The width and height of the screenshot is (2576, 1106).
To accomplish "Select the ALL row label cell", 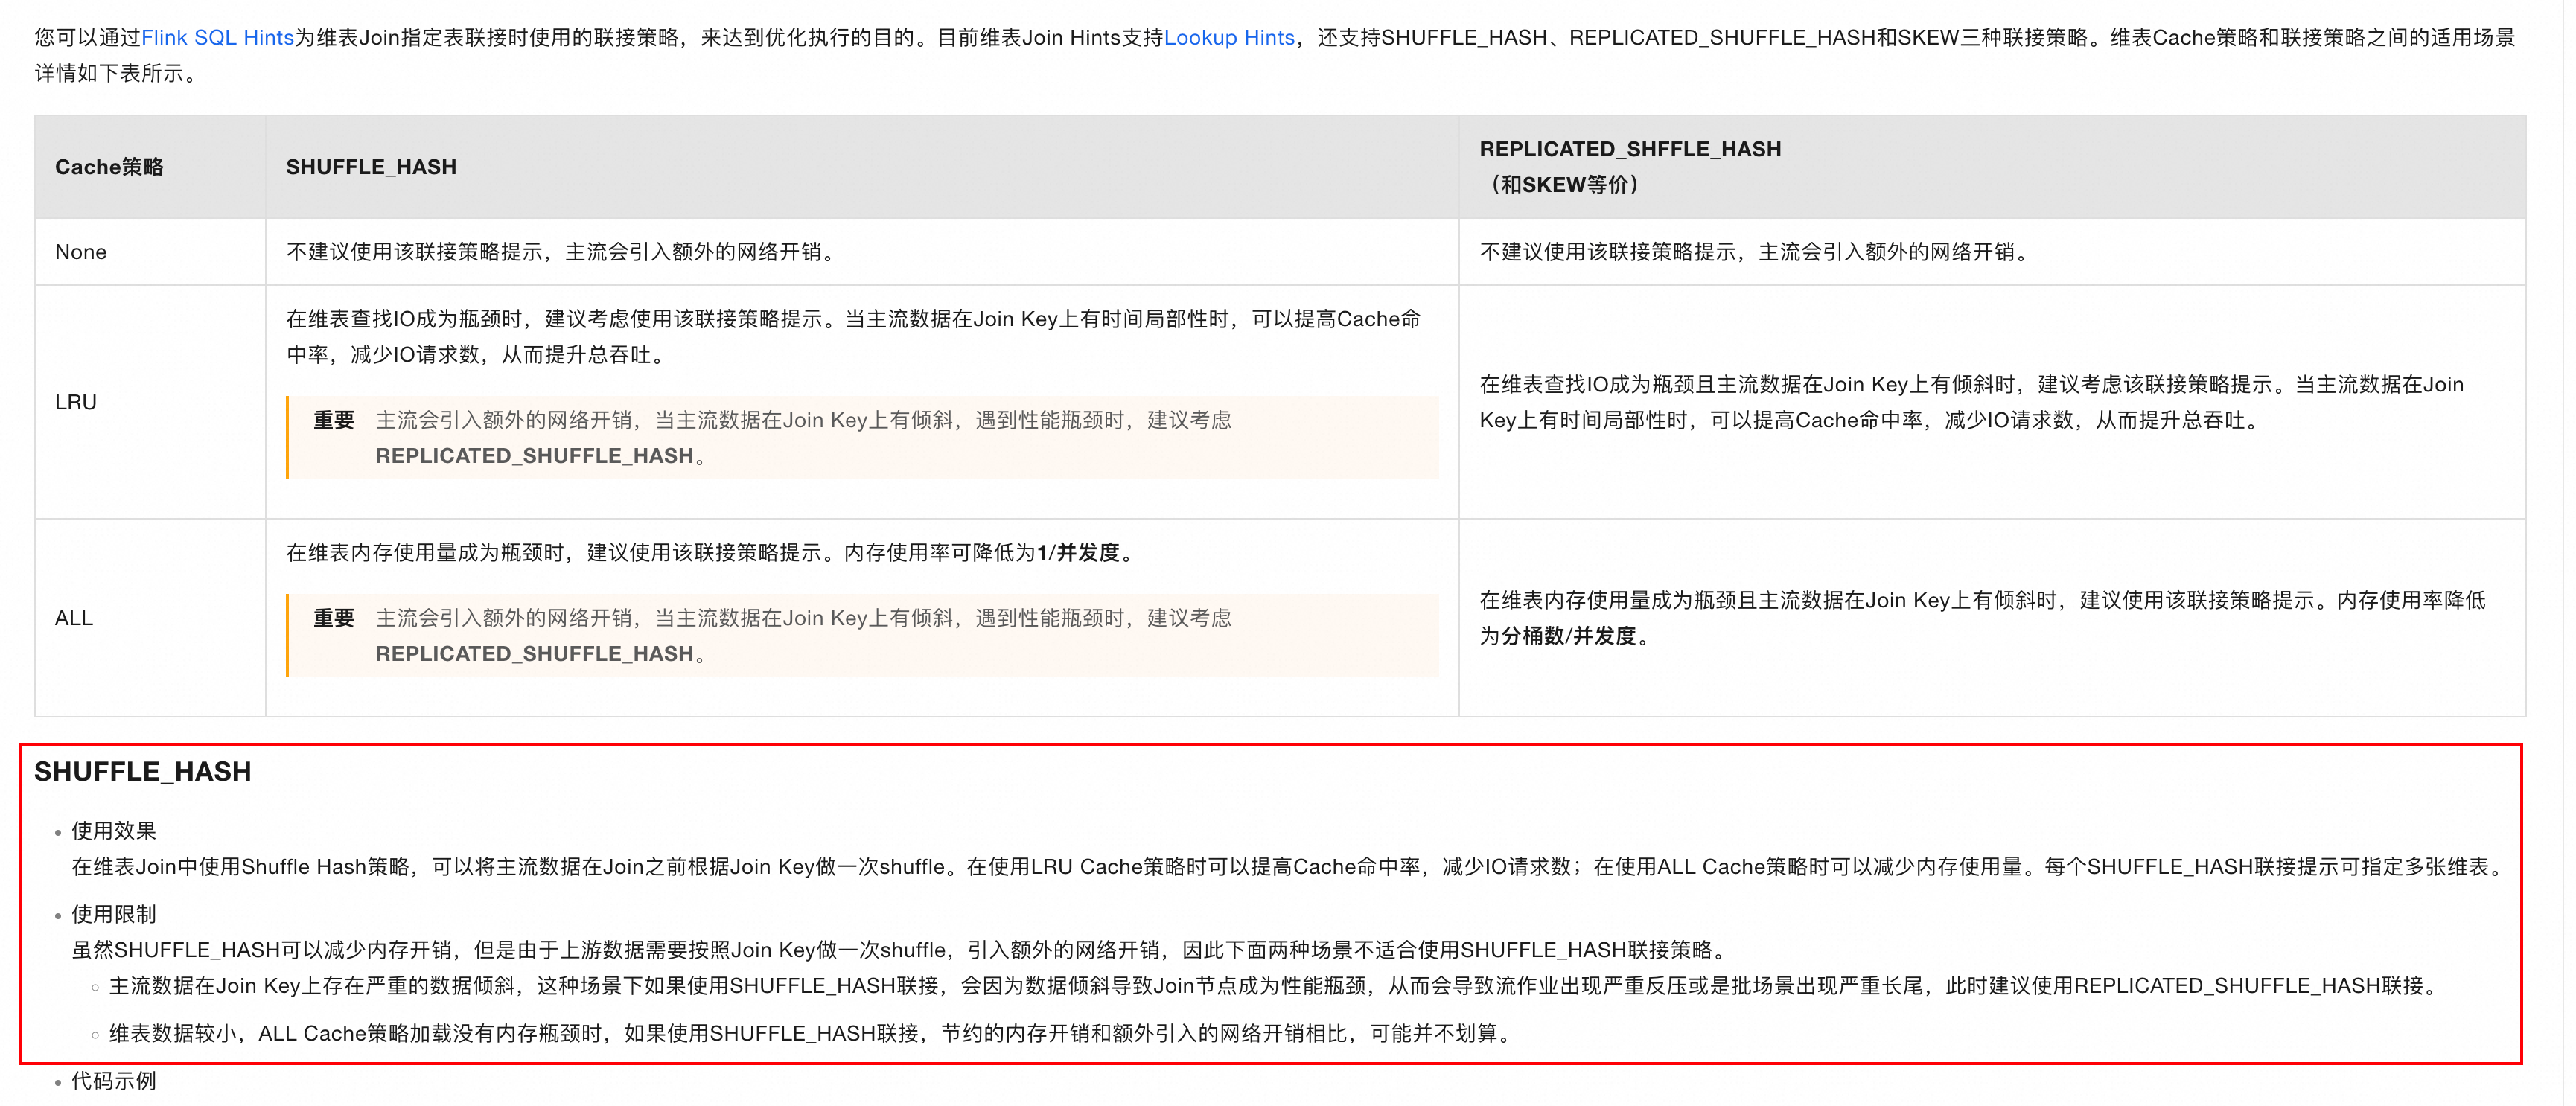I will pyautogui.click(x=74, y=618).
